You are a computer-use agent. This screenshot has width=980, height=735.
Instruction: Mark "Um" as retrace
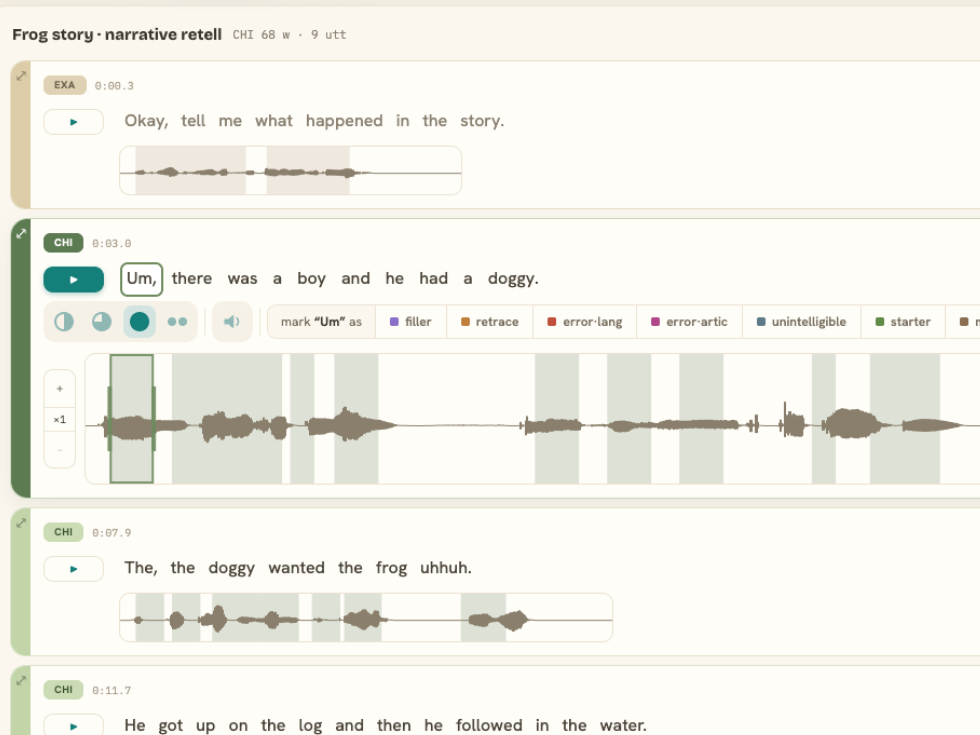490,321
